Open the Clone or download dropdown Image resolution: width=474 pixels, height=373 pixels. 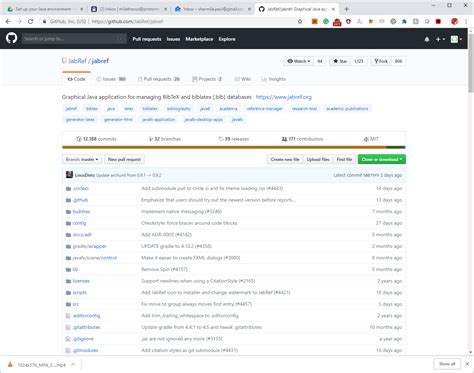click(x=382, y=159)
